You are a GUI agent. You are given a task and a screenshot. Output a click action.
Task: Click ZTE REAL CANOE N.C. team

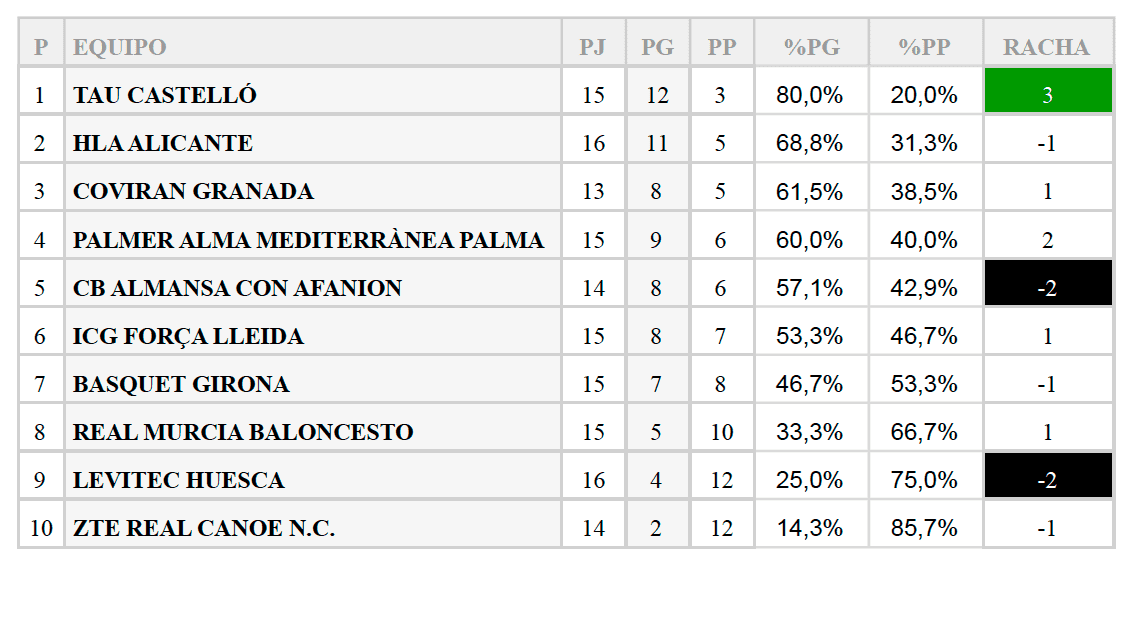click(204, 528)
